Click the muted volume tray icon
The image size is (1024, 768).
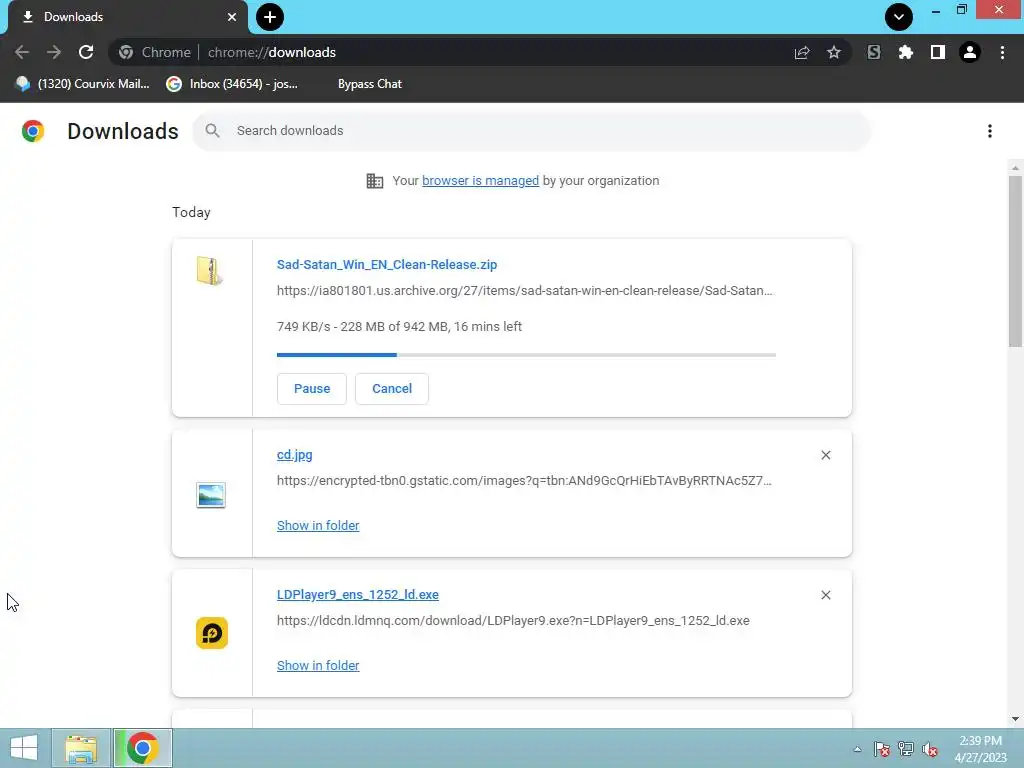click(x=929, y=749)
